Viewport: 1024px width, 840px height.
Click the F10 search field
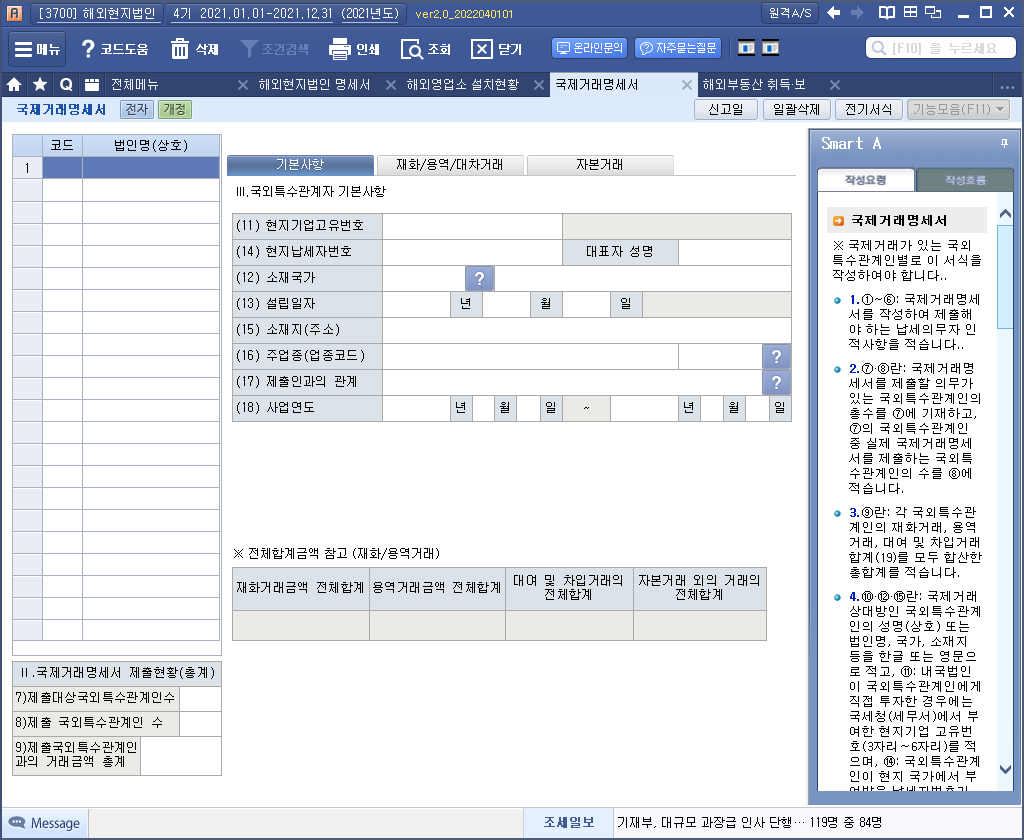pyautogui.click(x=941, y=48)
